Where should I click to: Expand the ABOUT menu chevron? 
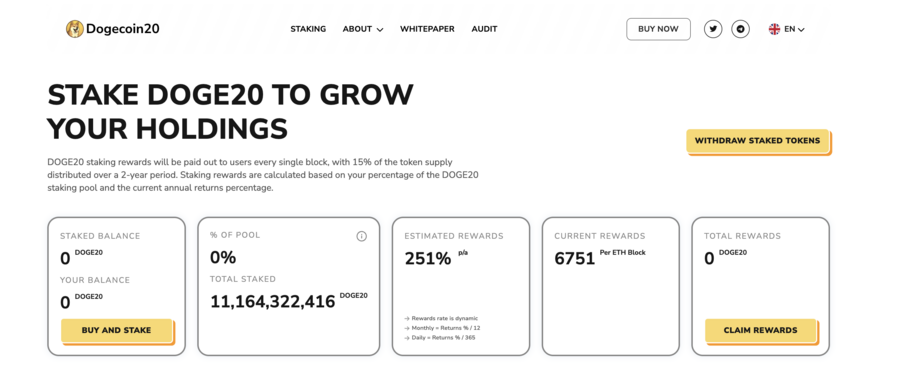coord(379,29)
